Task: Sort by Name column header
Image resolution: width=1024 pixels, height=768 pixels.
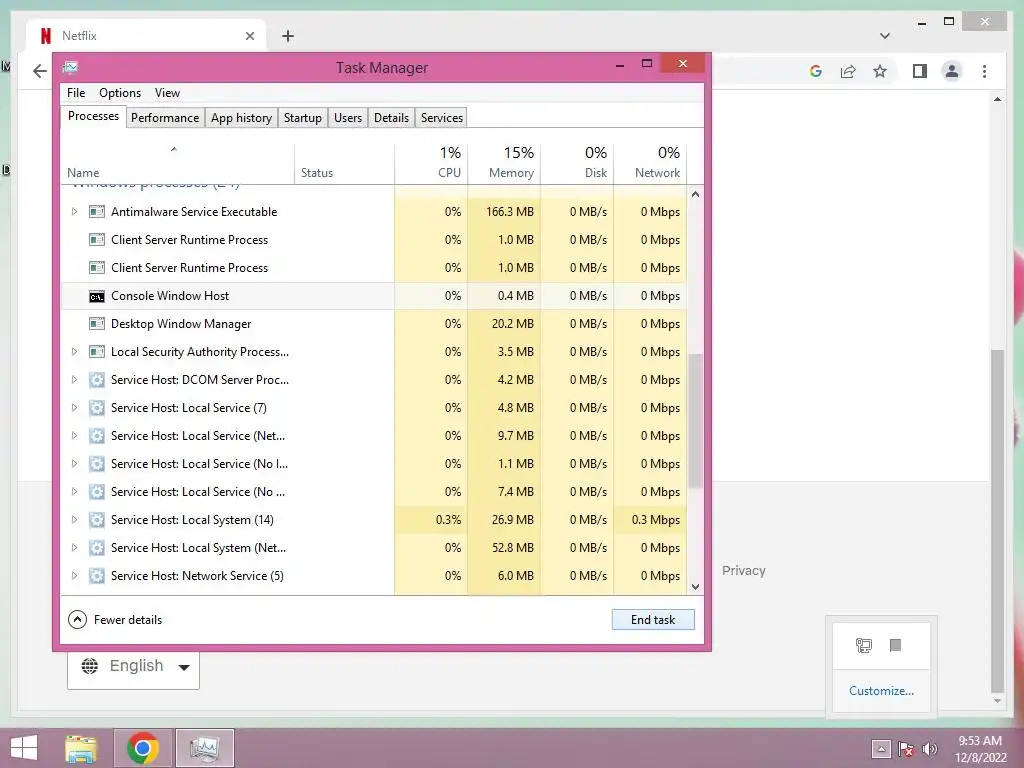Action: pos(178,162)
